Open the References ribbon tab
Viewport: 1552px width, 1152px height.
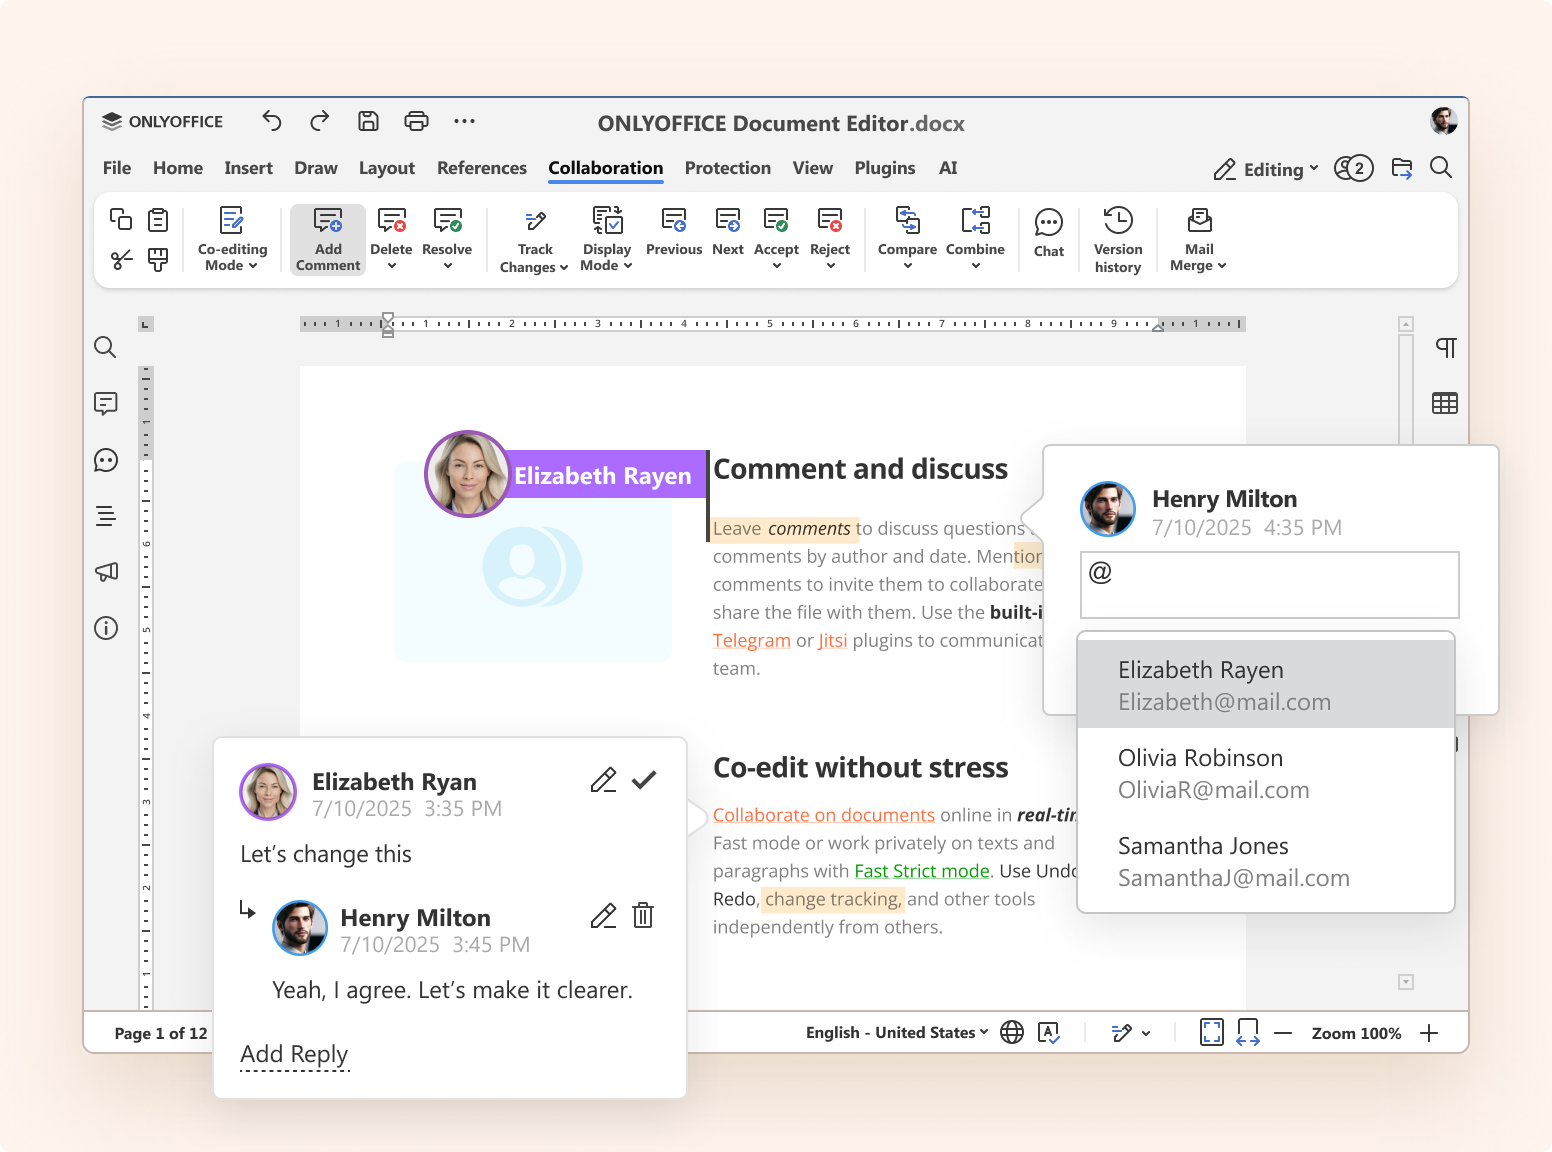[x=481, y=168]
